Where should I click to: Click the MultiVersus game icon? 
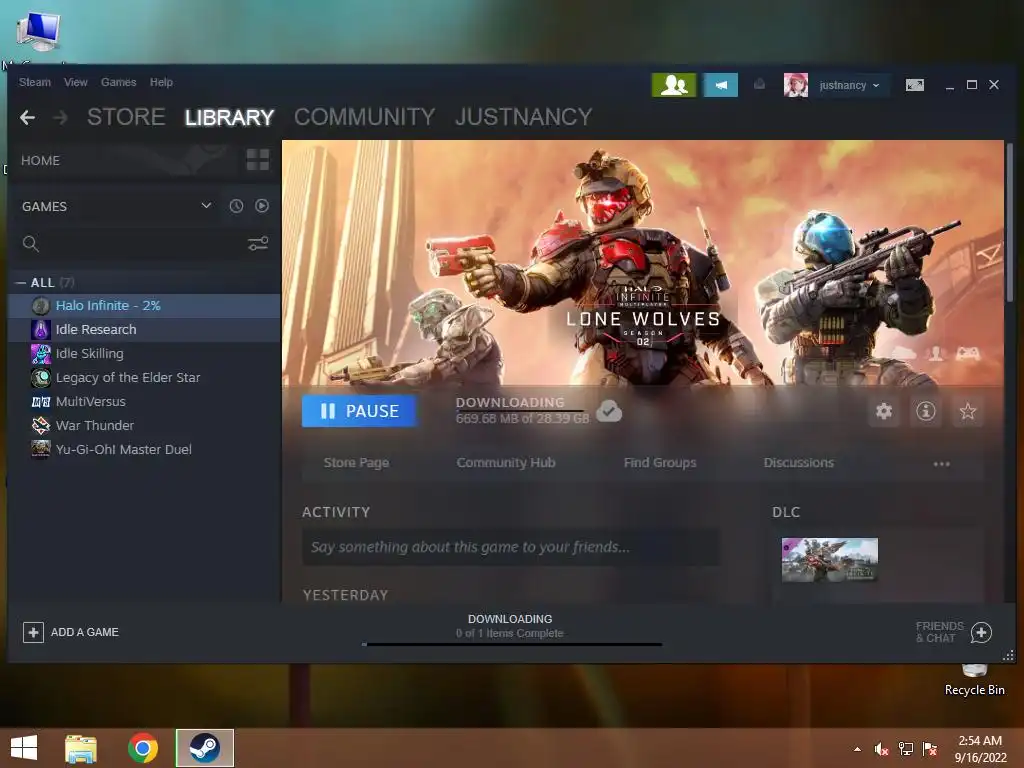tap(40, 402)
